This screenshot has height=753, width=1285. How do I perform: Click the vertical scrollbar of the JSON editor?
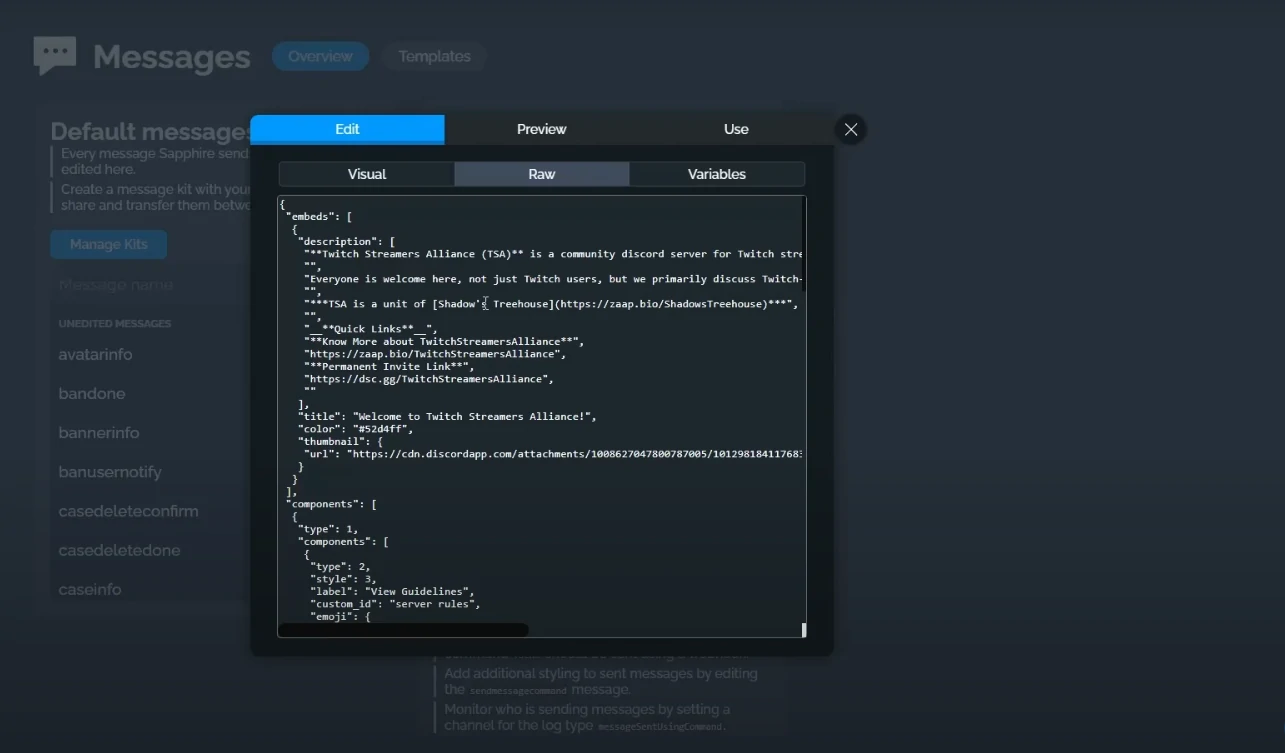804,243
